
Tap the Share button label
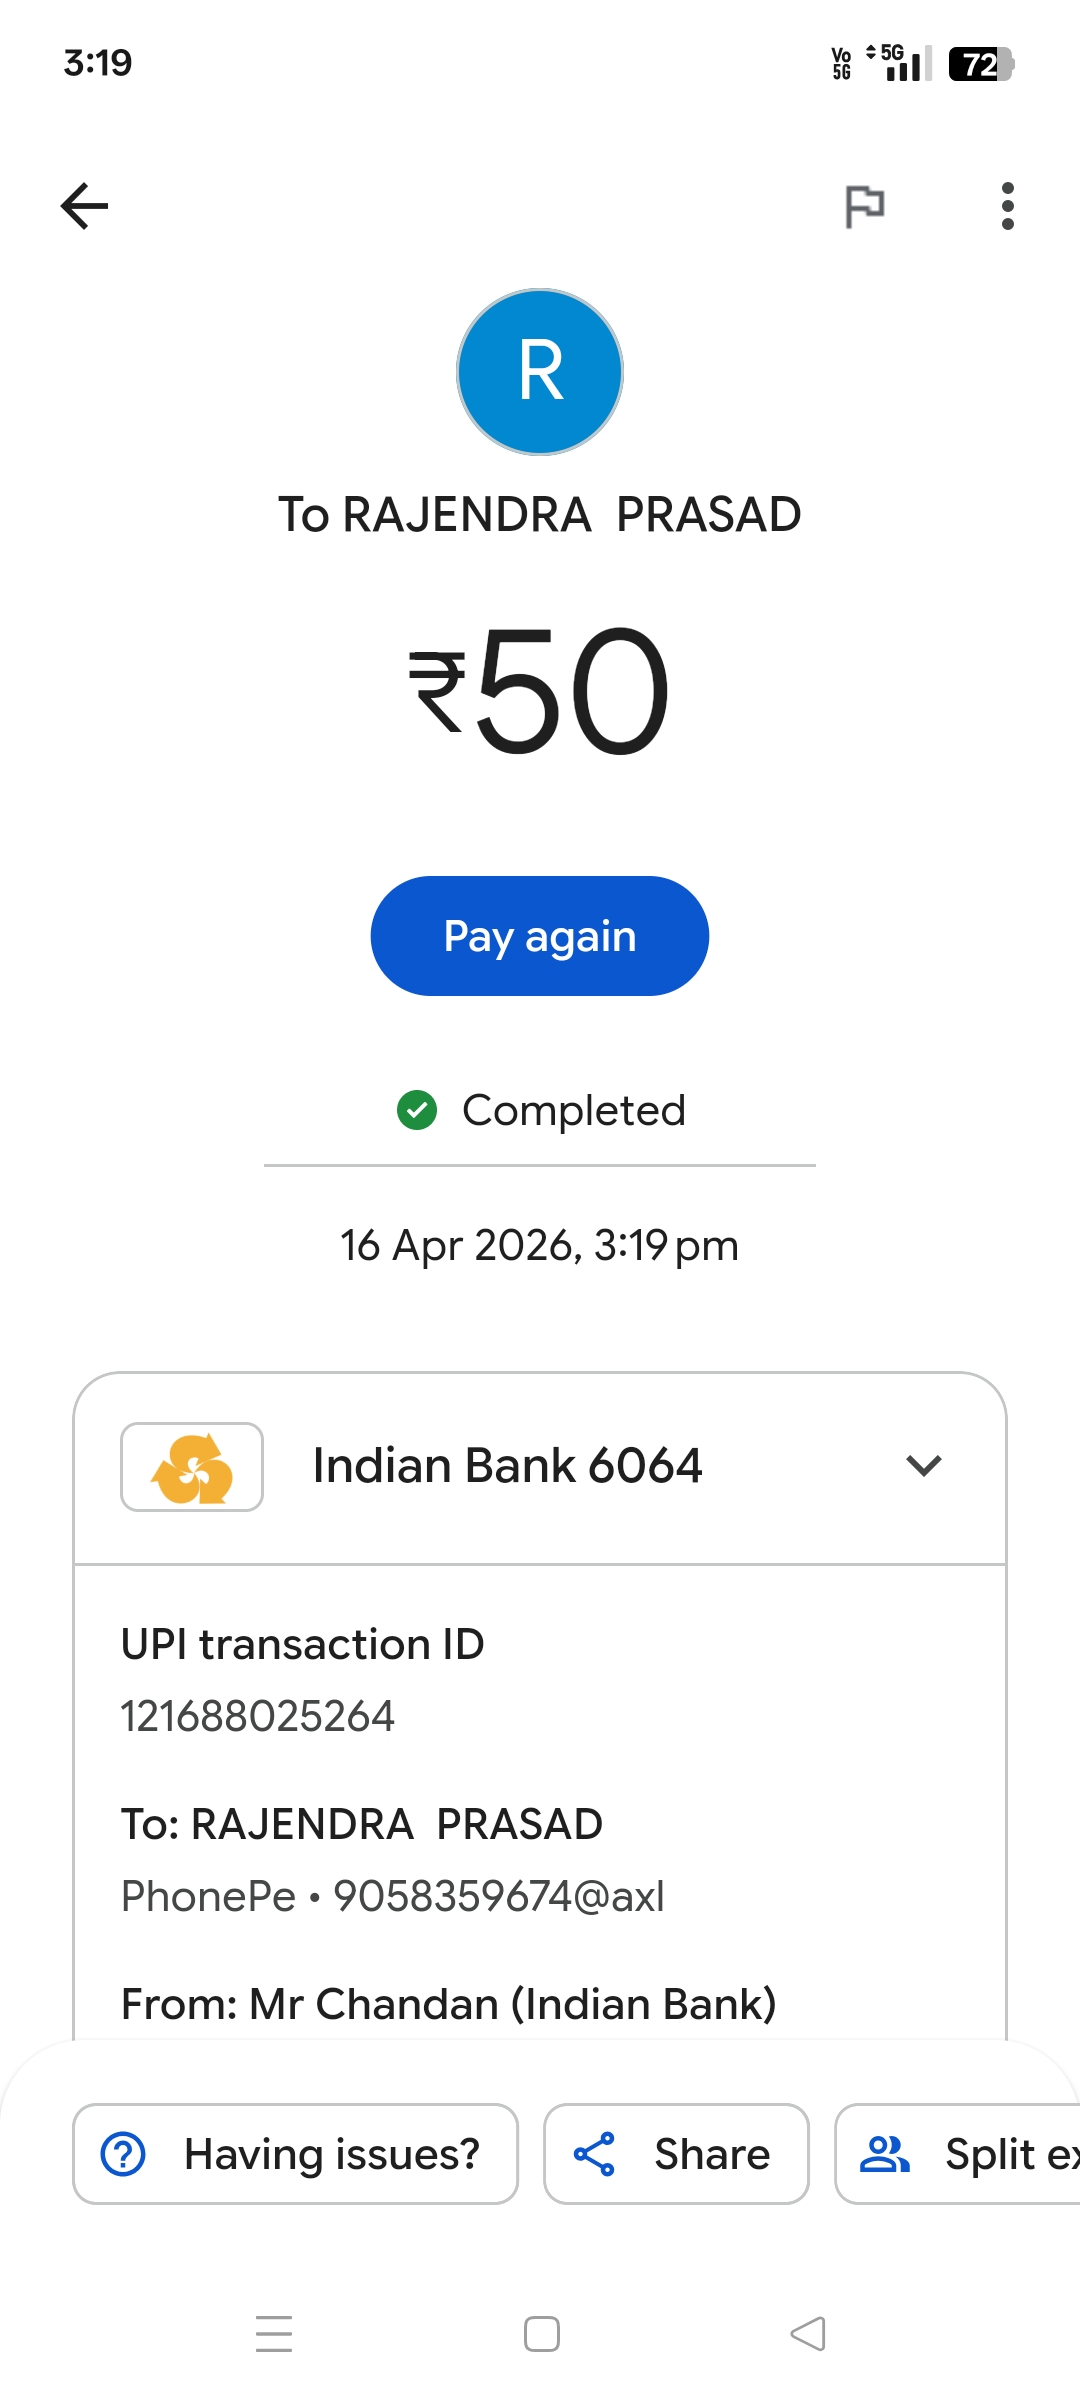712,2154
